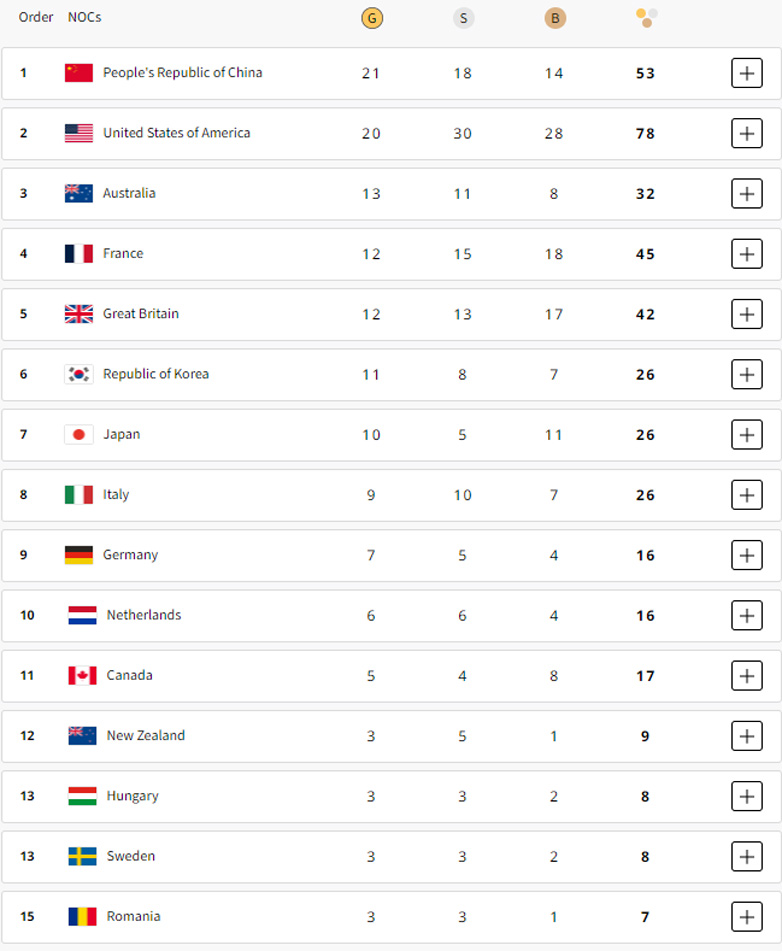Image resolution: width=782 pixels, height=951 pixels.
Task: Click the Canada flag icon
Action: (x=82, y=675)
